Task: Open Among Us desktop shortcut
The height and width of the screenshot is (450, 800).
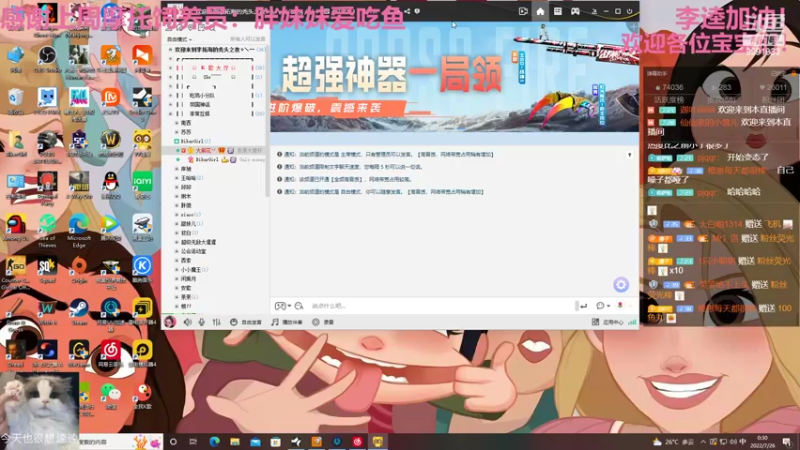Action: point(15,228)
